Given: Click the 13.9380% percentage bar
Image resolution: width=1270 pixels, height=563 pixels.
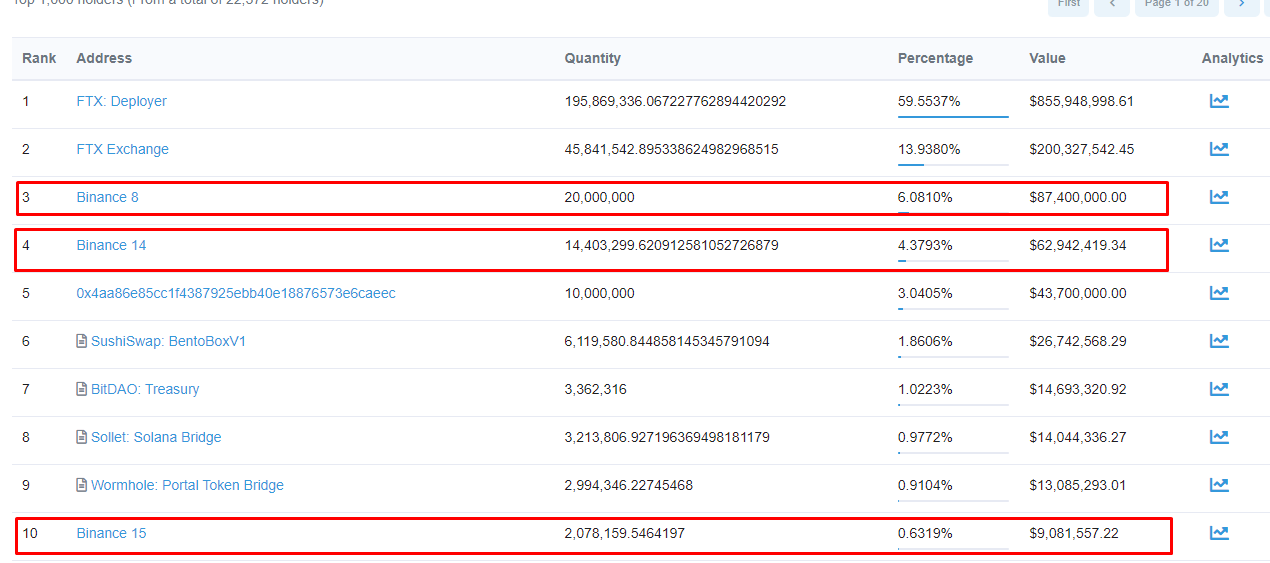Looking at the screenshot, I should click(953, 164).
